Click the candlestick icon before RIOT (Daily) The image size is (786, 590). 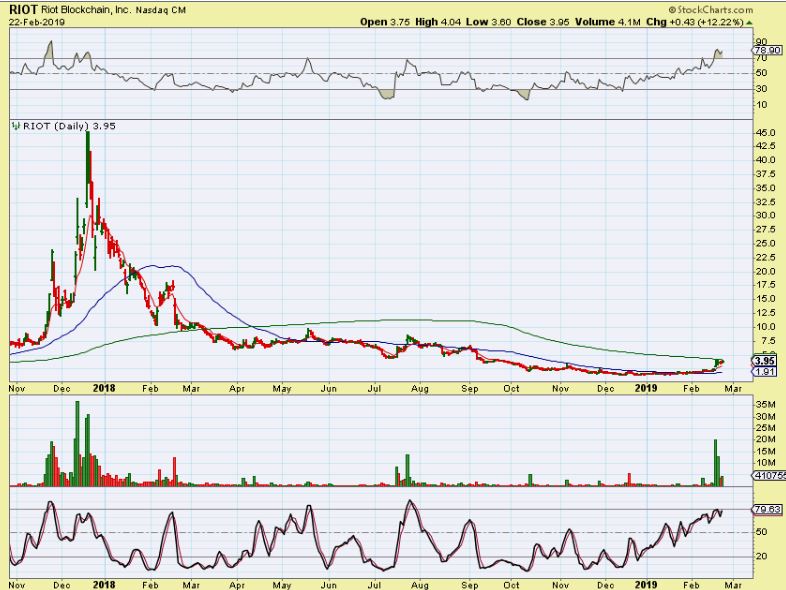coord(16,126)
